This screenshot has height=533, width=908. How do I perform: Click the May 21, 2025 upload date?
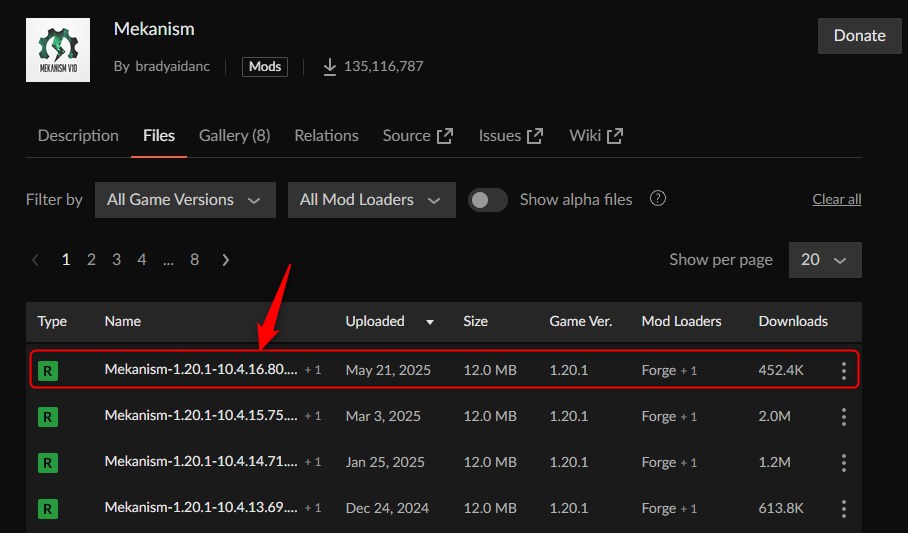pos(388,371)
